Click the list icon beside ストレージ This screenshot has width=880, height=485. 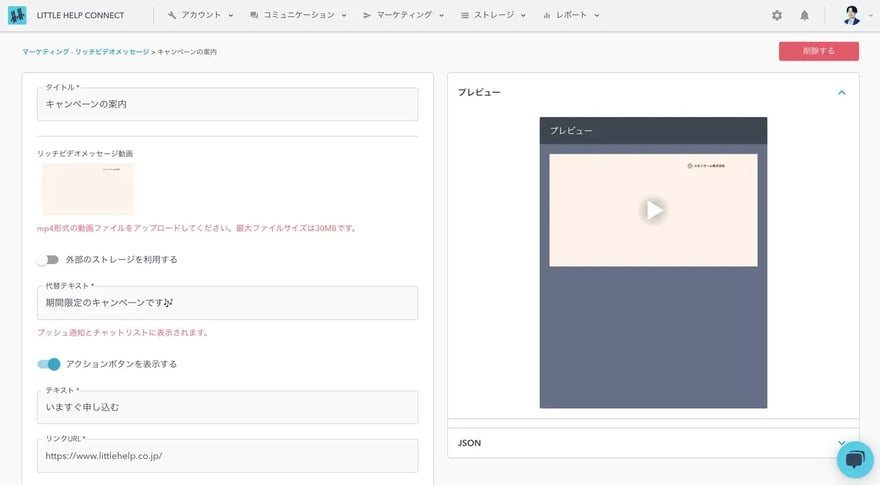click(x=465, y=15)
